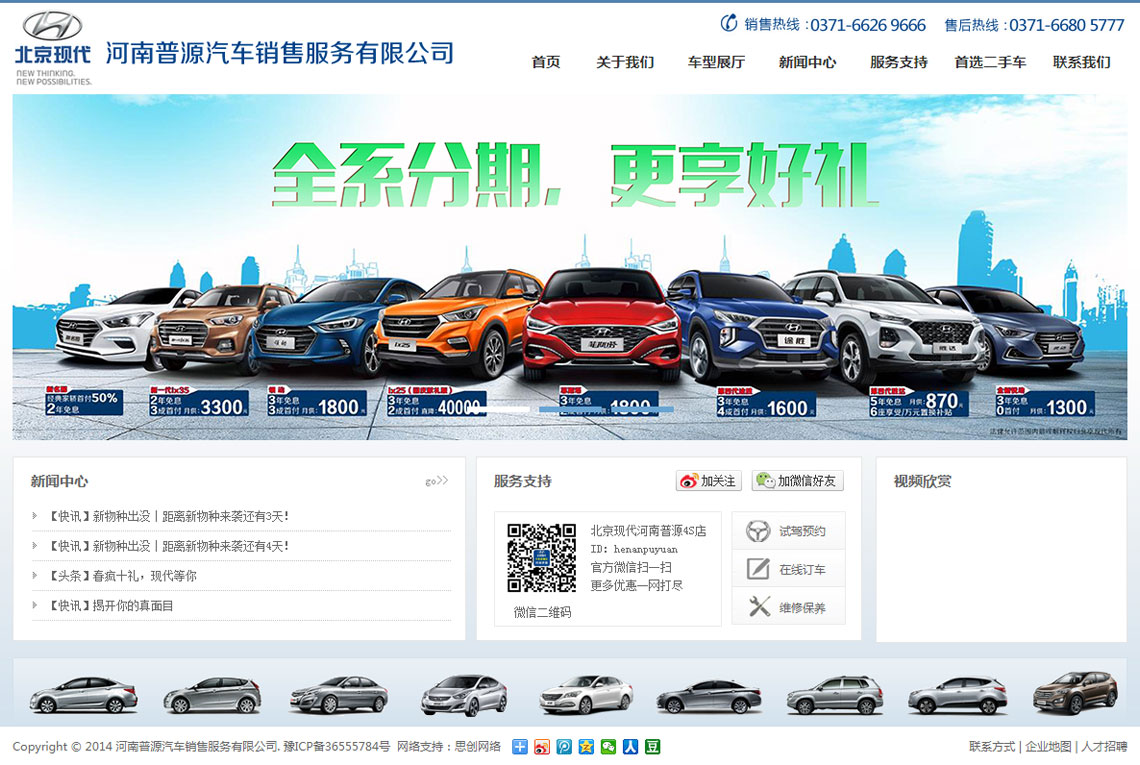Click the pencil 在线订车 icon
This screenshot has width=1140, height=765.
(x=758, y=569)
